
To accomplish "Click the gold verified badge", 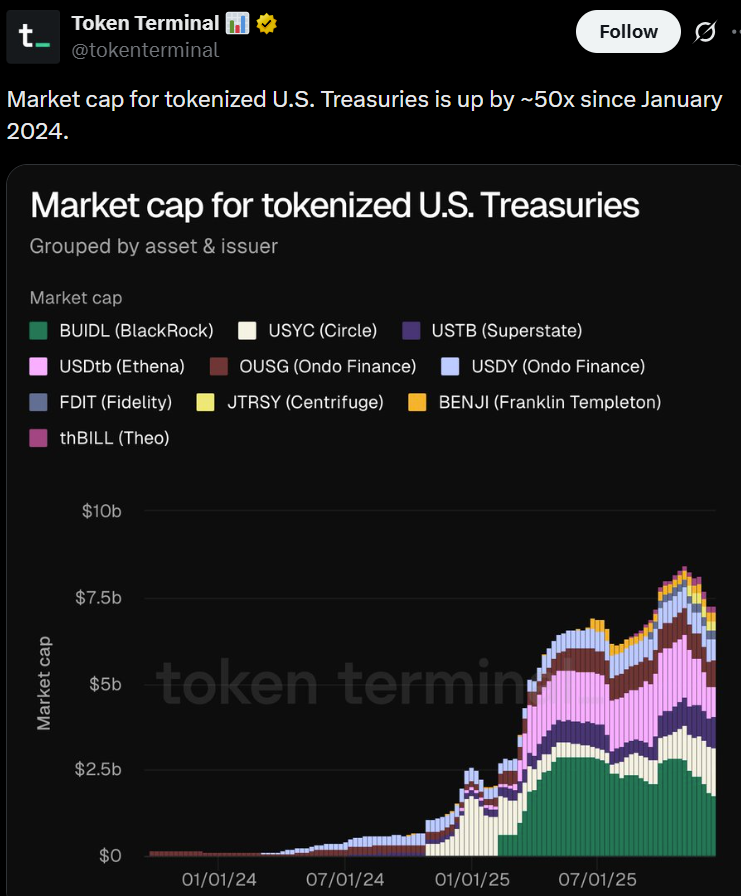I will (x=264, y=23).
